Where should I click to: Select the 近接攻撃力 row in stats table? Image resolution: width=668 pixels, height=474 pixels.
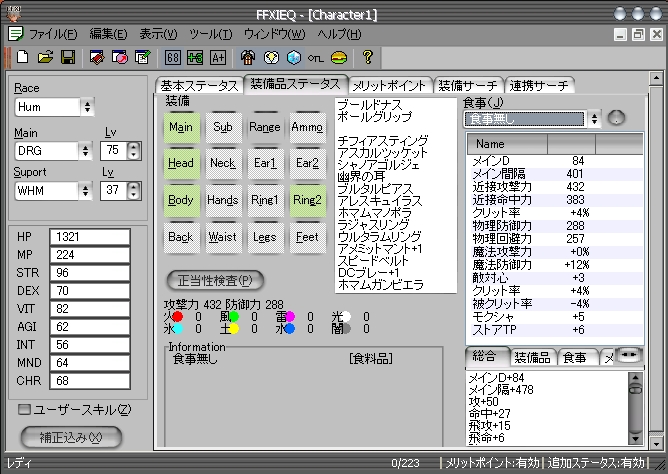pos(555,187)
